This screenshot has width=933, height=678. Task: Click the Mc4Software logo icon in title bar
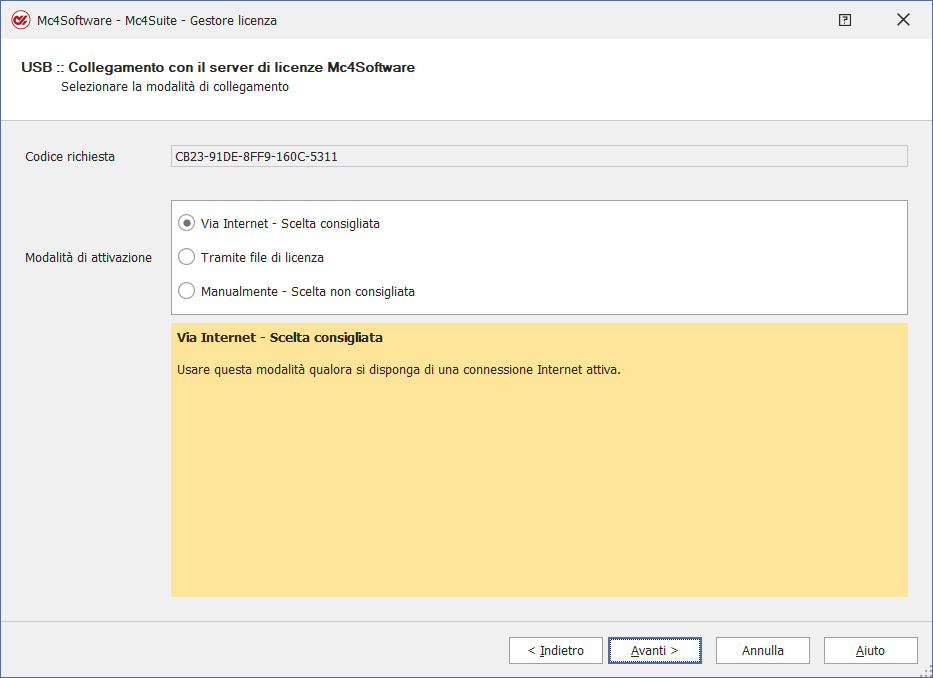19,20
